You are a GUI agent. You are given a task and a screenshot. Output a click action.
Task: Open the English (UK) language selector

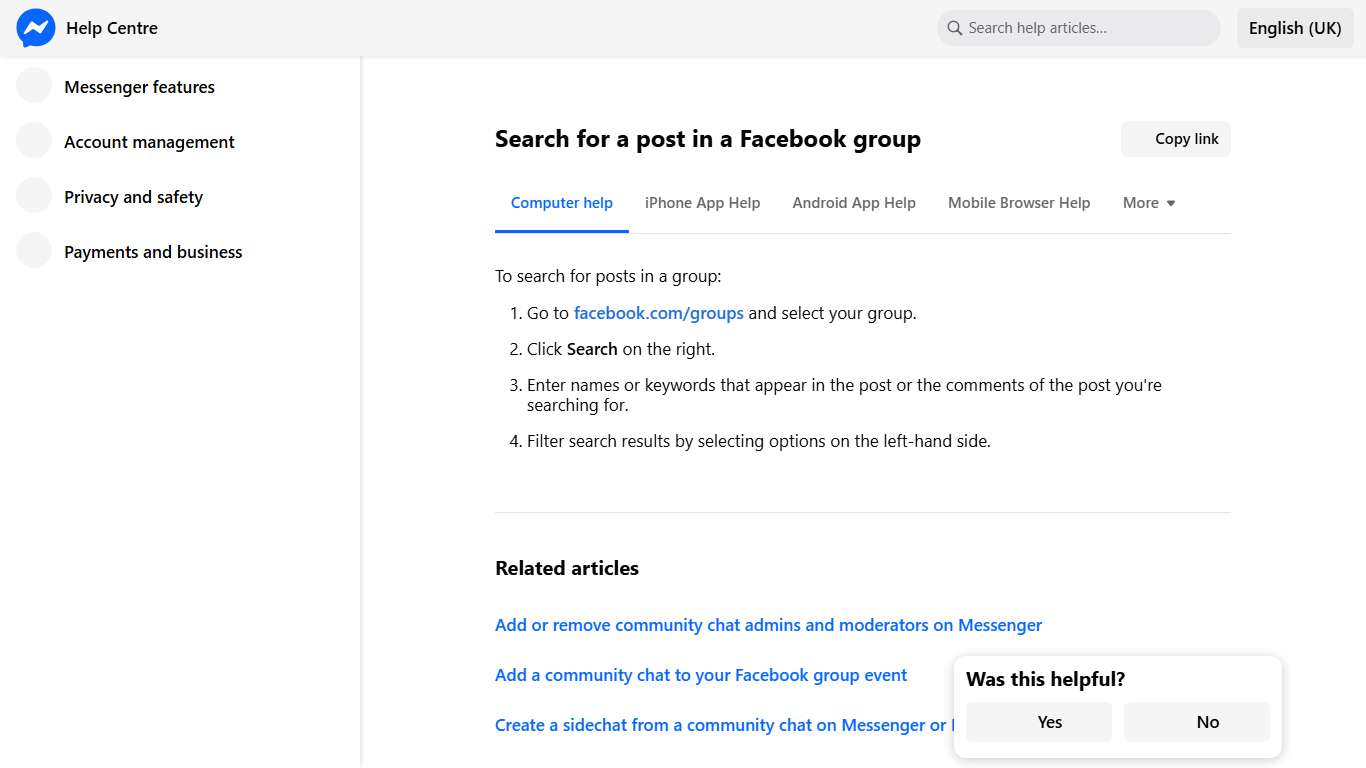coord(1295,28)
